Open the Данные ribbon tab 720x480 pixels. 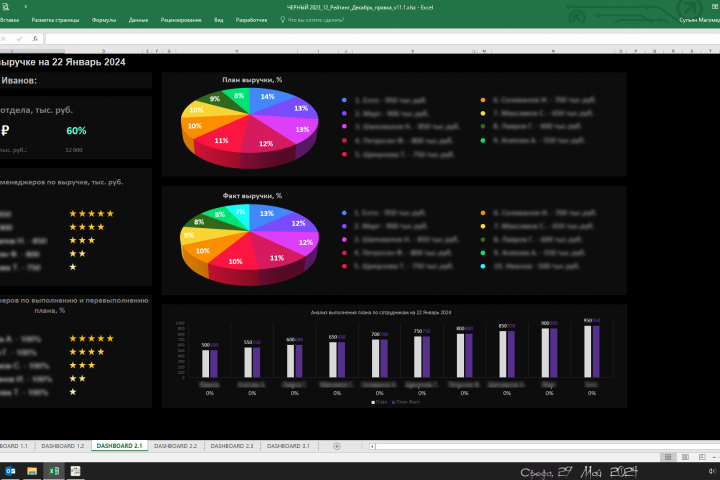(138, 20)
